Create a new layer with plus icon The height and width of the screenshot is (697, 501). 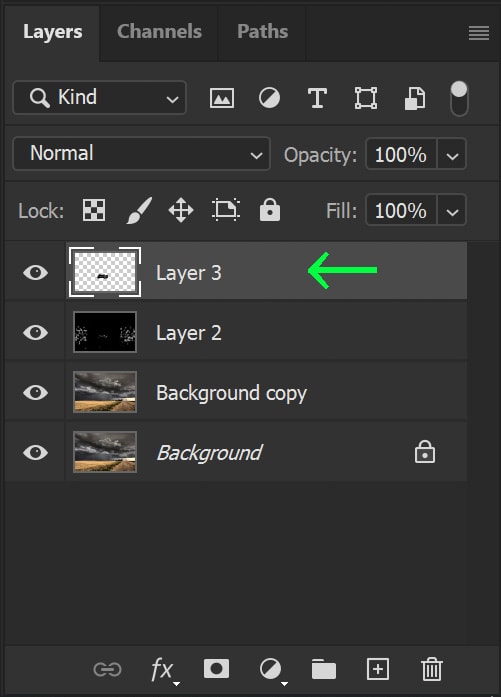pyautogui.click(x=378, y=669)
